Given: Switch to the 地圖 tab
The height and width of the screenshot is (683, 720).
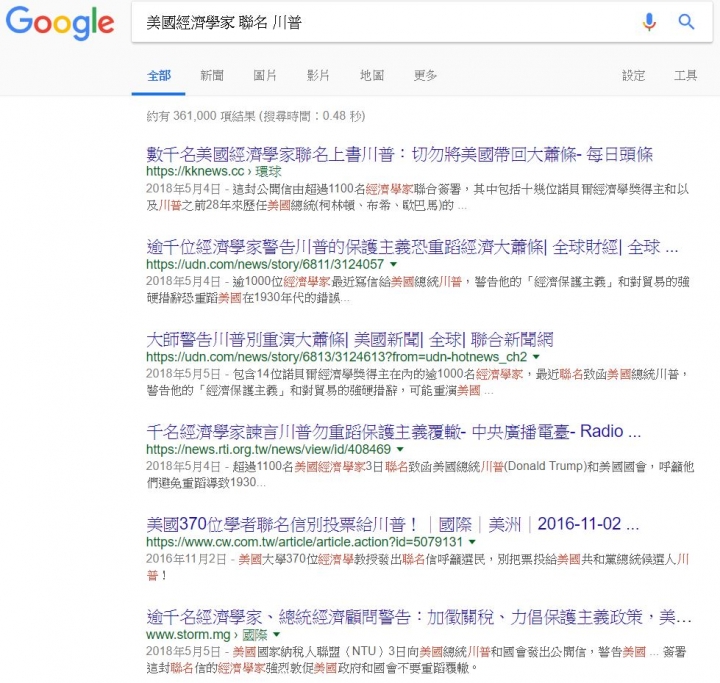Looking at the screenshot, I should 371,75.
